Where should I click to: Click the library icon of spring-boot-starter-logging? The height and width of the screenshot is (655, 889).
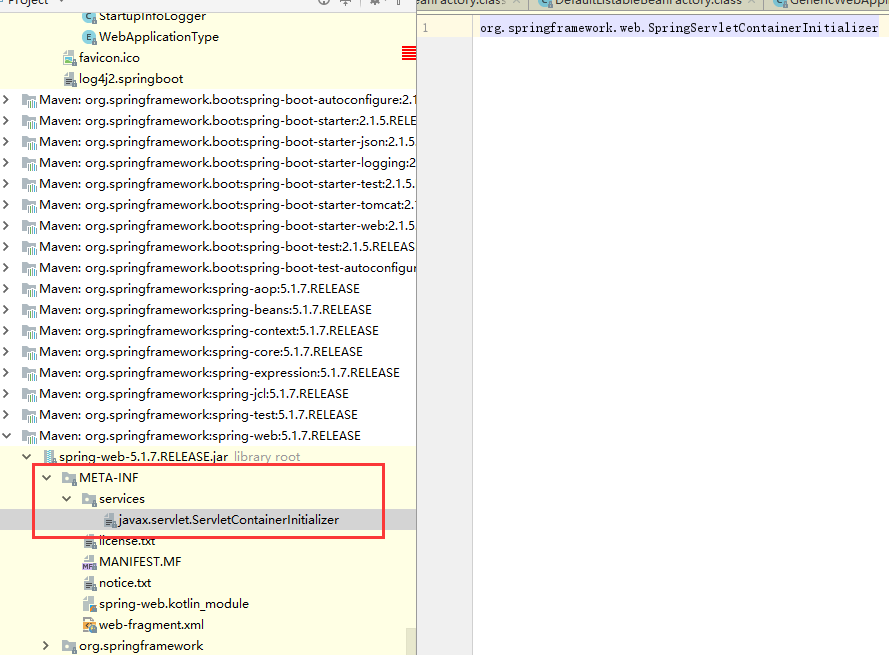[x=29, y=163]
